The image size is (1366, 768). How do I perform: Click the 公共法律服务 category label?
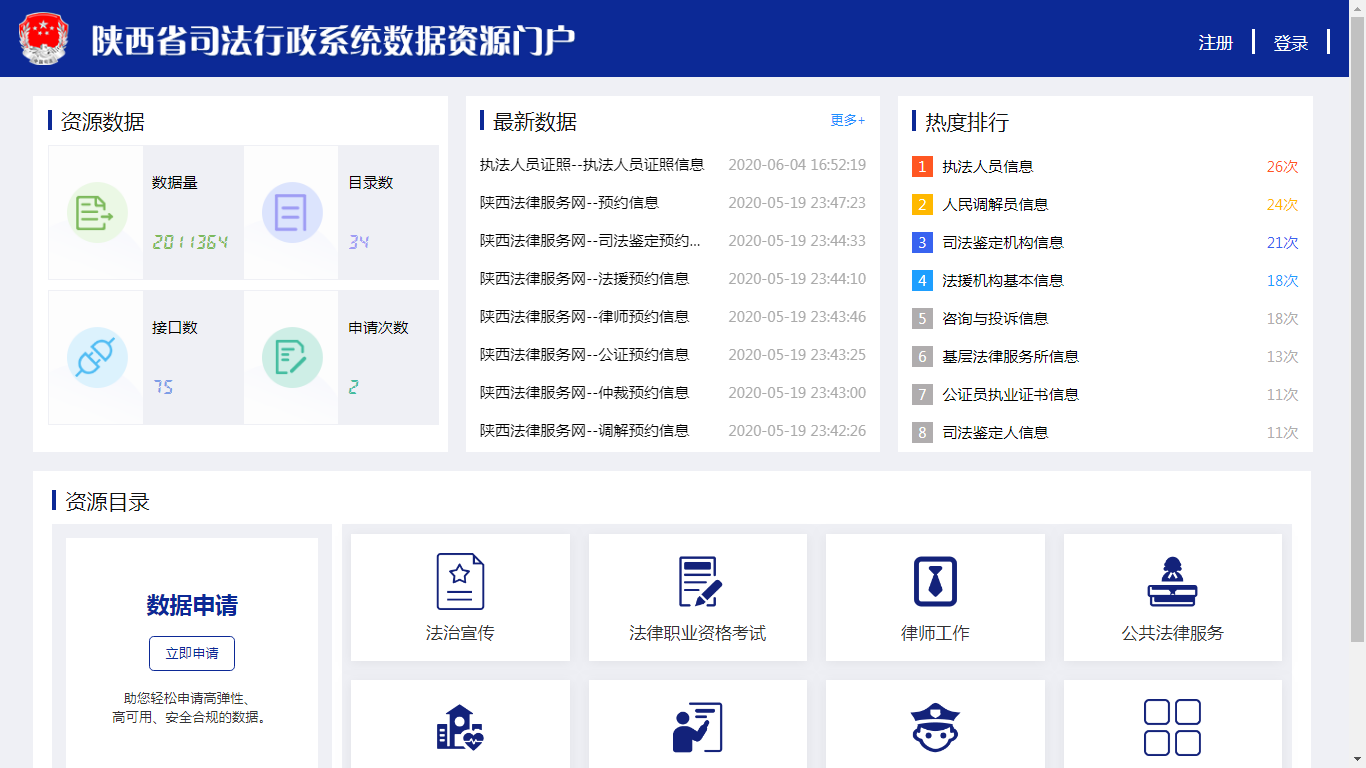coord(1172,633)
